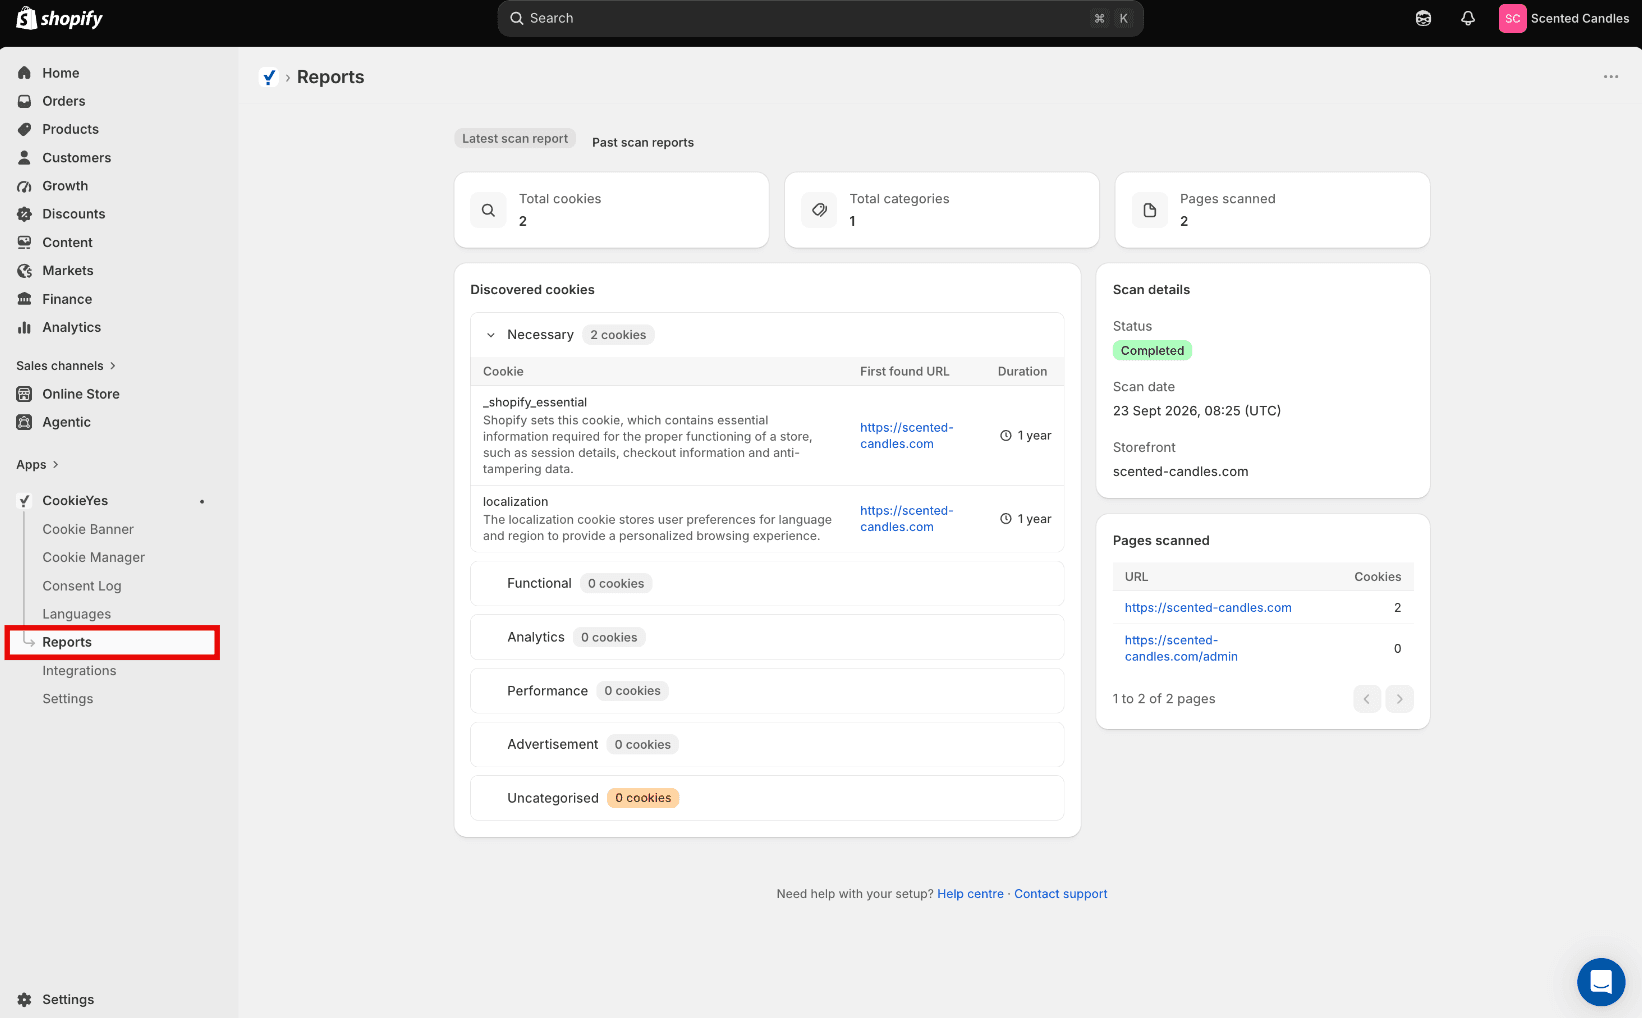This screenshot has width=1642, height=1018.
Task: Open Consent Log in the CookieYes menu
Action: coord(82,586)
